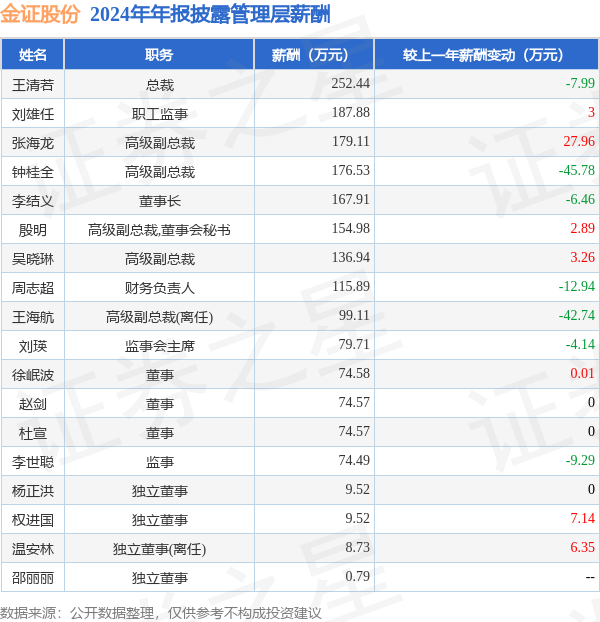Click change value -7.99

point(580,83)
